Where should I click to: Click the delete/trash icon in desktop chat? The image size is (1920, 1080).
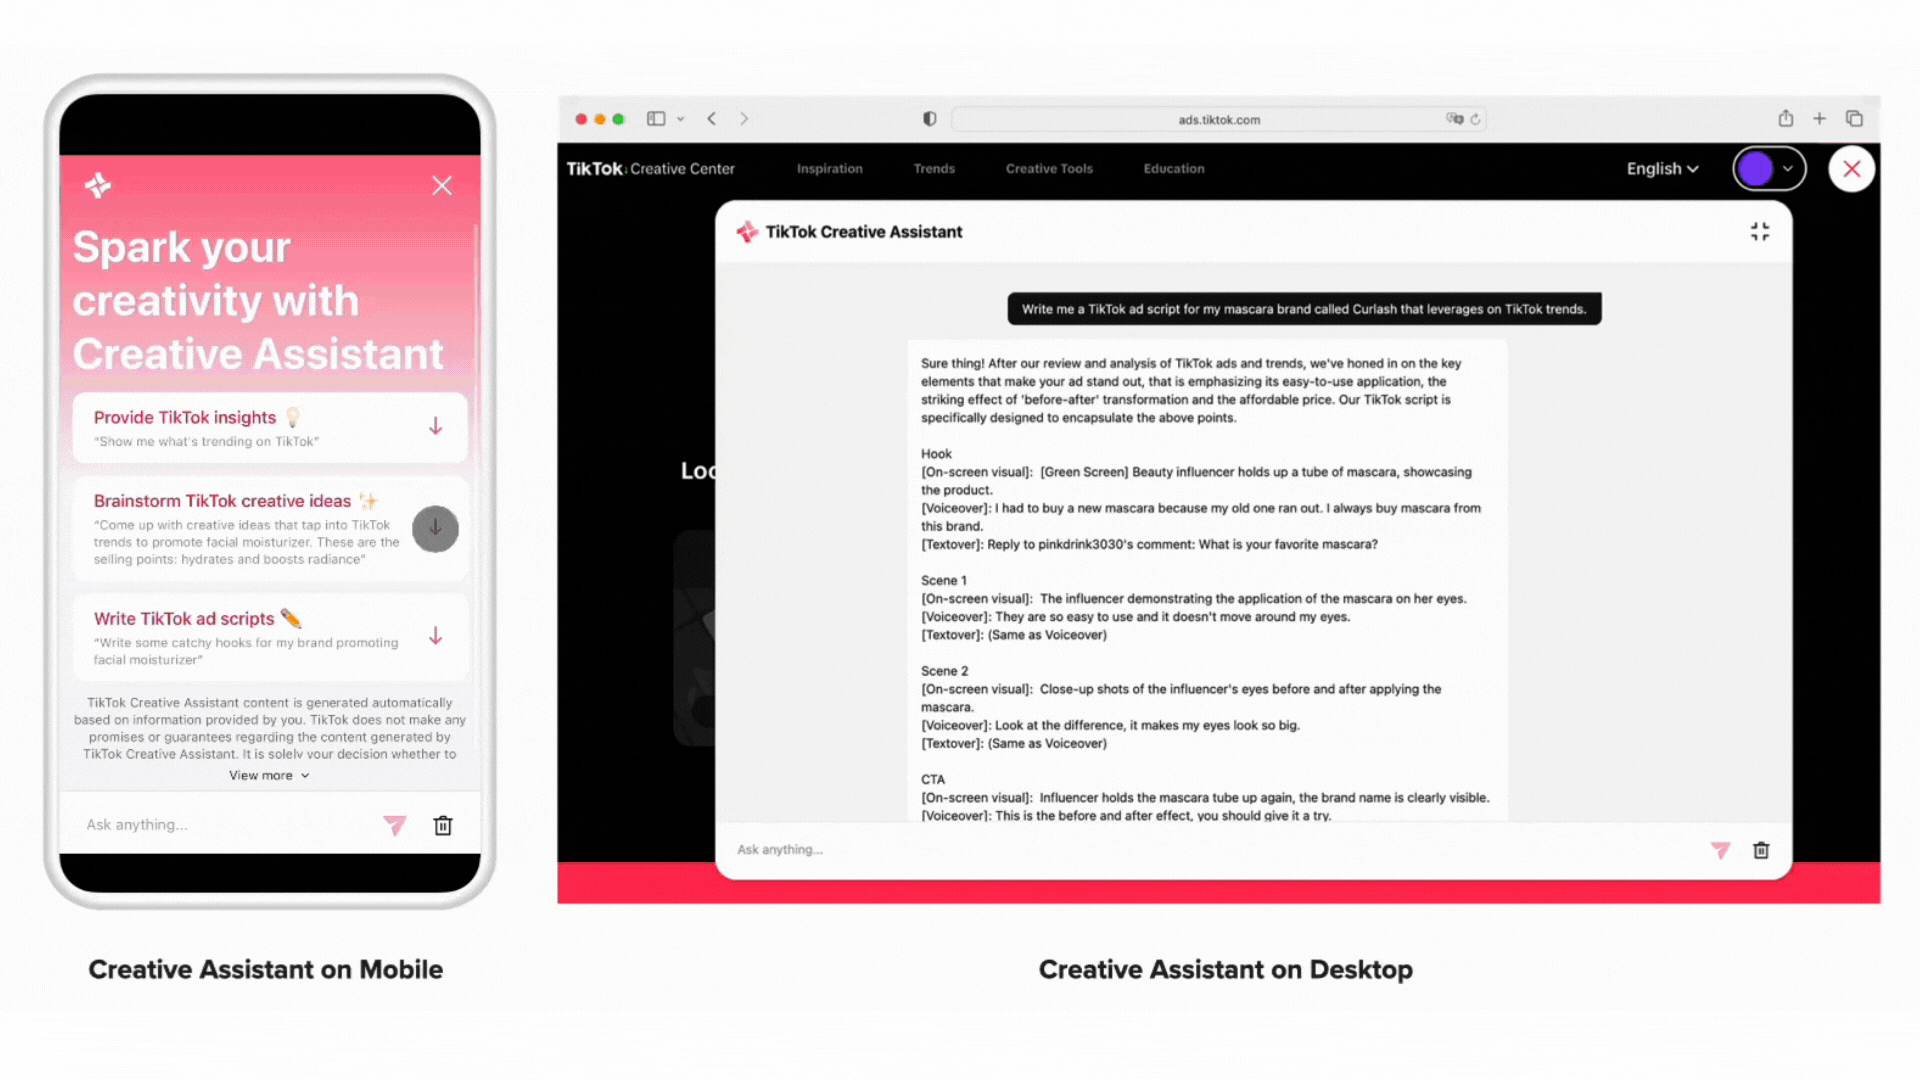click(x=1762, y=849)
